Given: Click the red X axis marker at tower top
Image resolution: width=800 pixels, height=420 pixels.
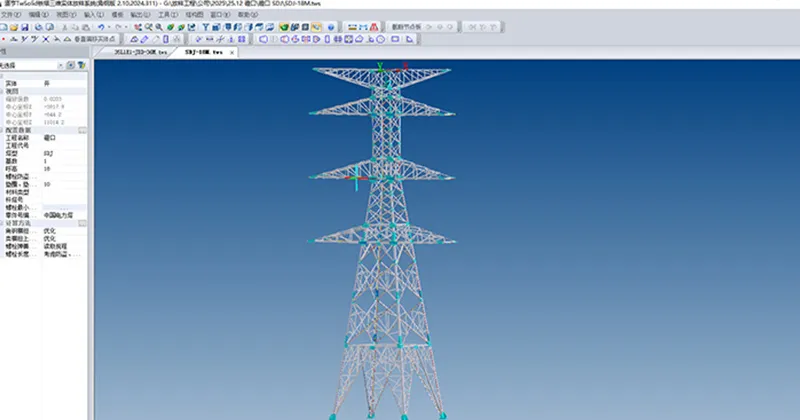Looking at the screenshot, I should 405,66.
